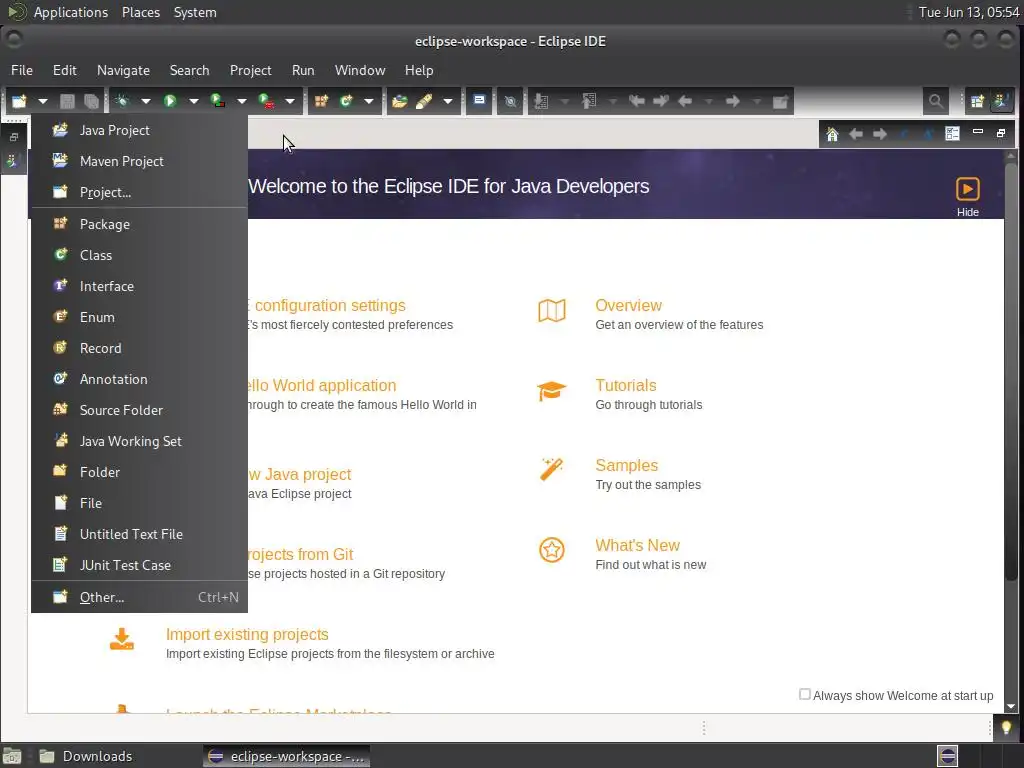Click the Restore icon on left trim
This screenshot has width=1024, height=768.
coord(14,136)
